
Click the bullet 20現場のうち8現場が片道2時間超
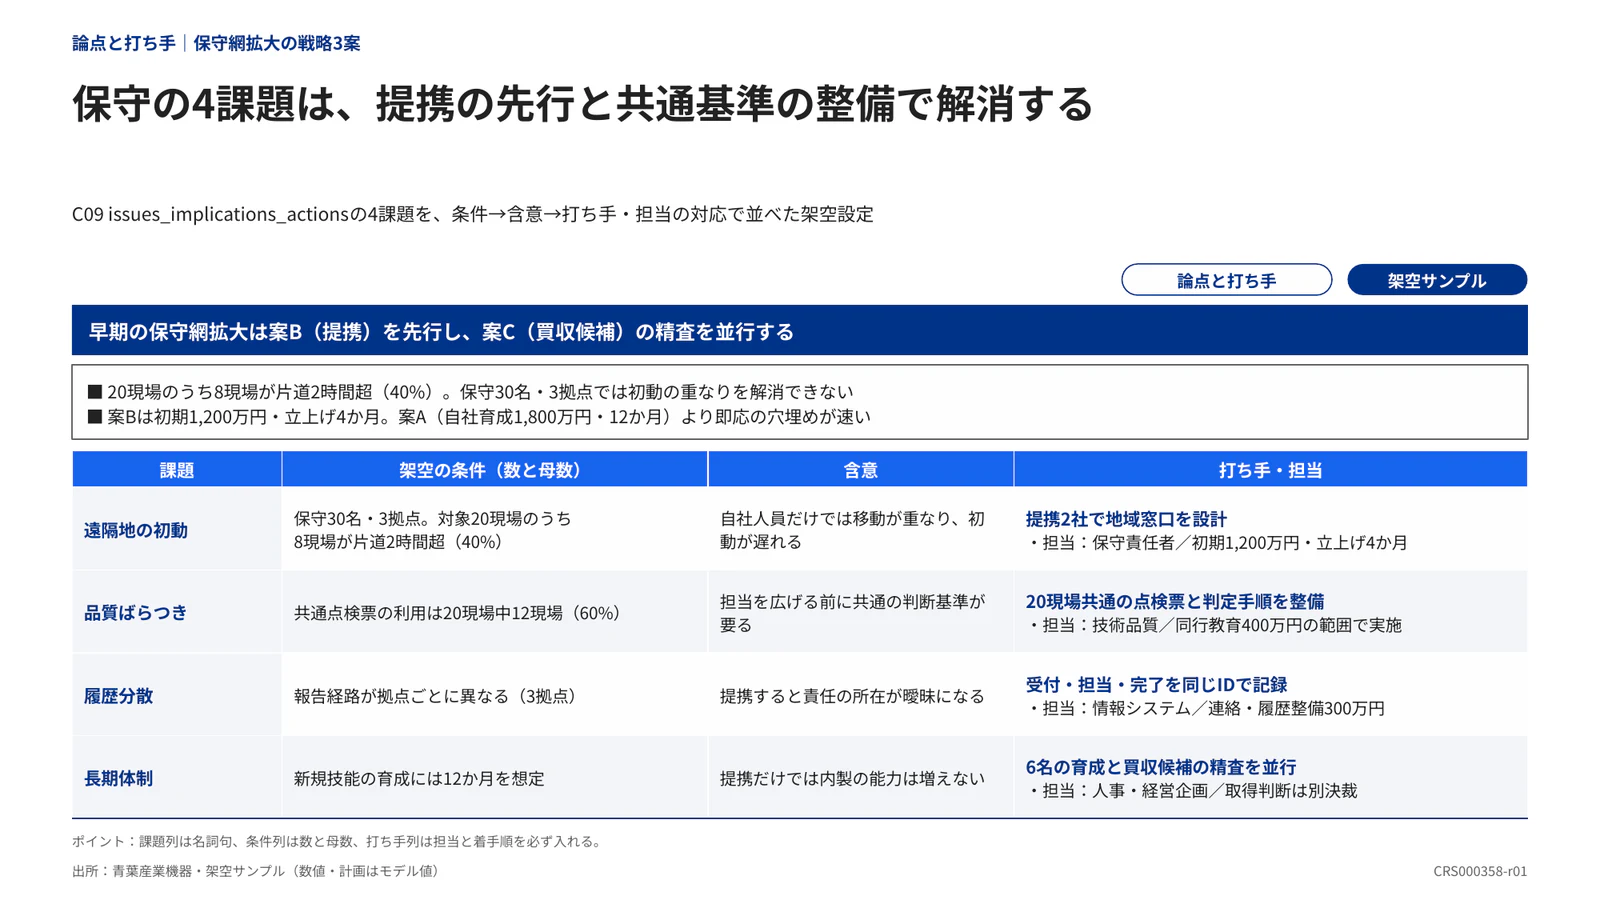tap(470, 392)
